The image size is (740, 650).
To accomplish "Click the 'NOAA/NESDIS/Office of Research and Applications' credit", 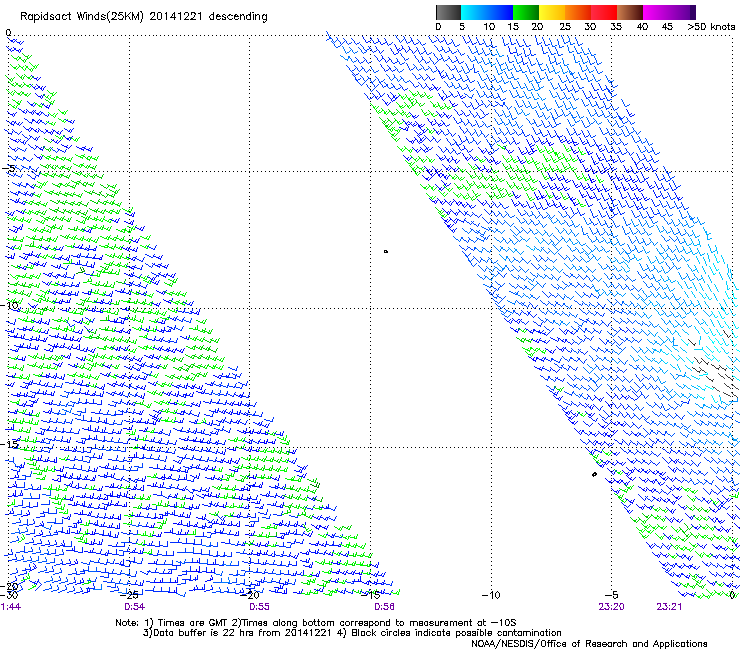I will tap(589, 644).
